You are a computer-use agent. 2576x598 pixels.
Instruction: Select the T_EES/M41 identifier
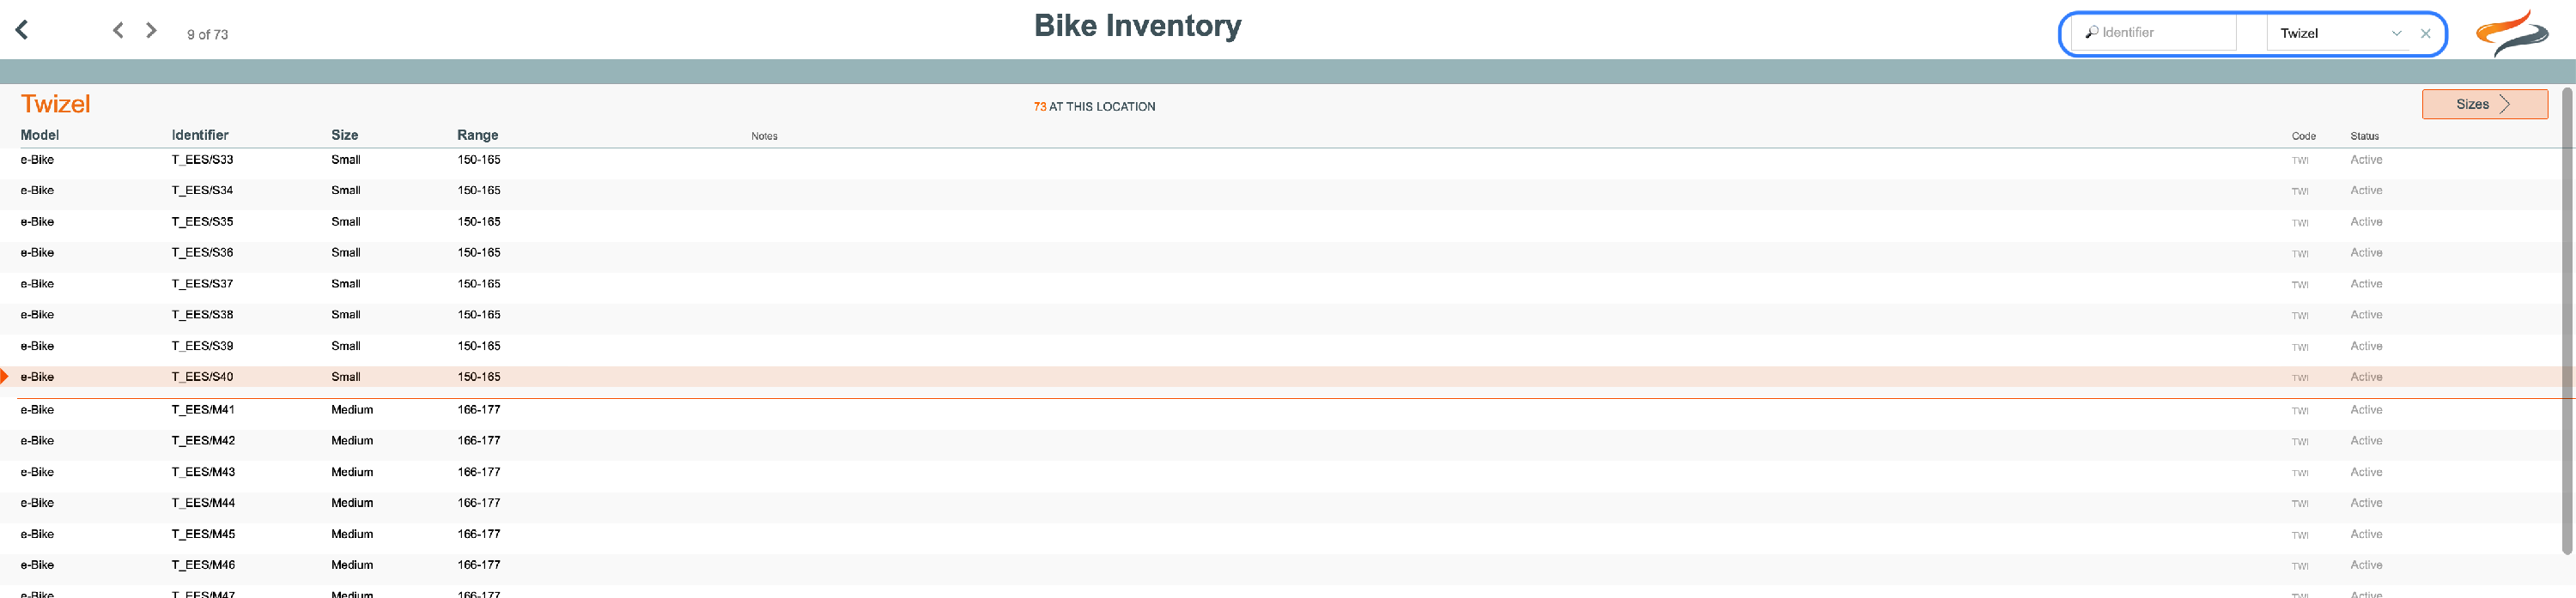coord(203,410)
